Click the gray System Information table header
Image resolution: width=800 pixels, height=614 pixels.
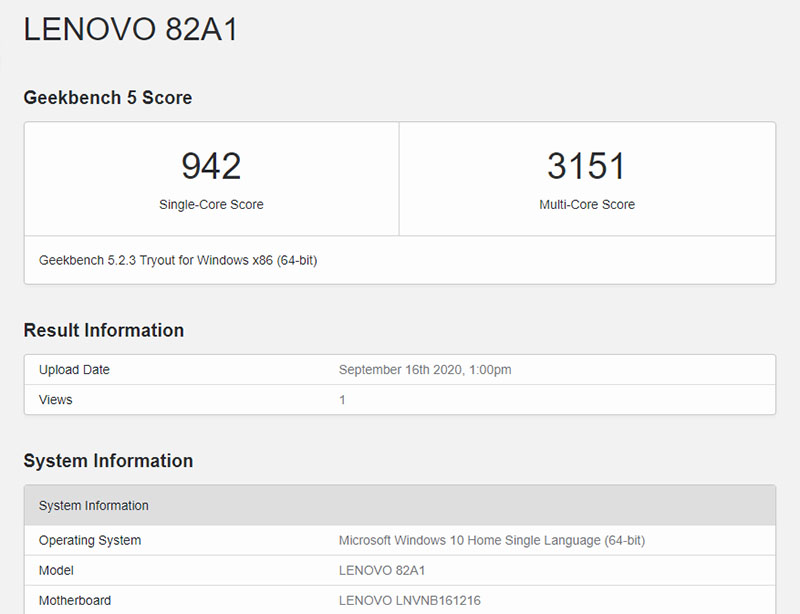pyautogui.click(x=400, y=505)
